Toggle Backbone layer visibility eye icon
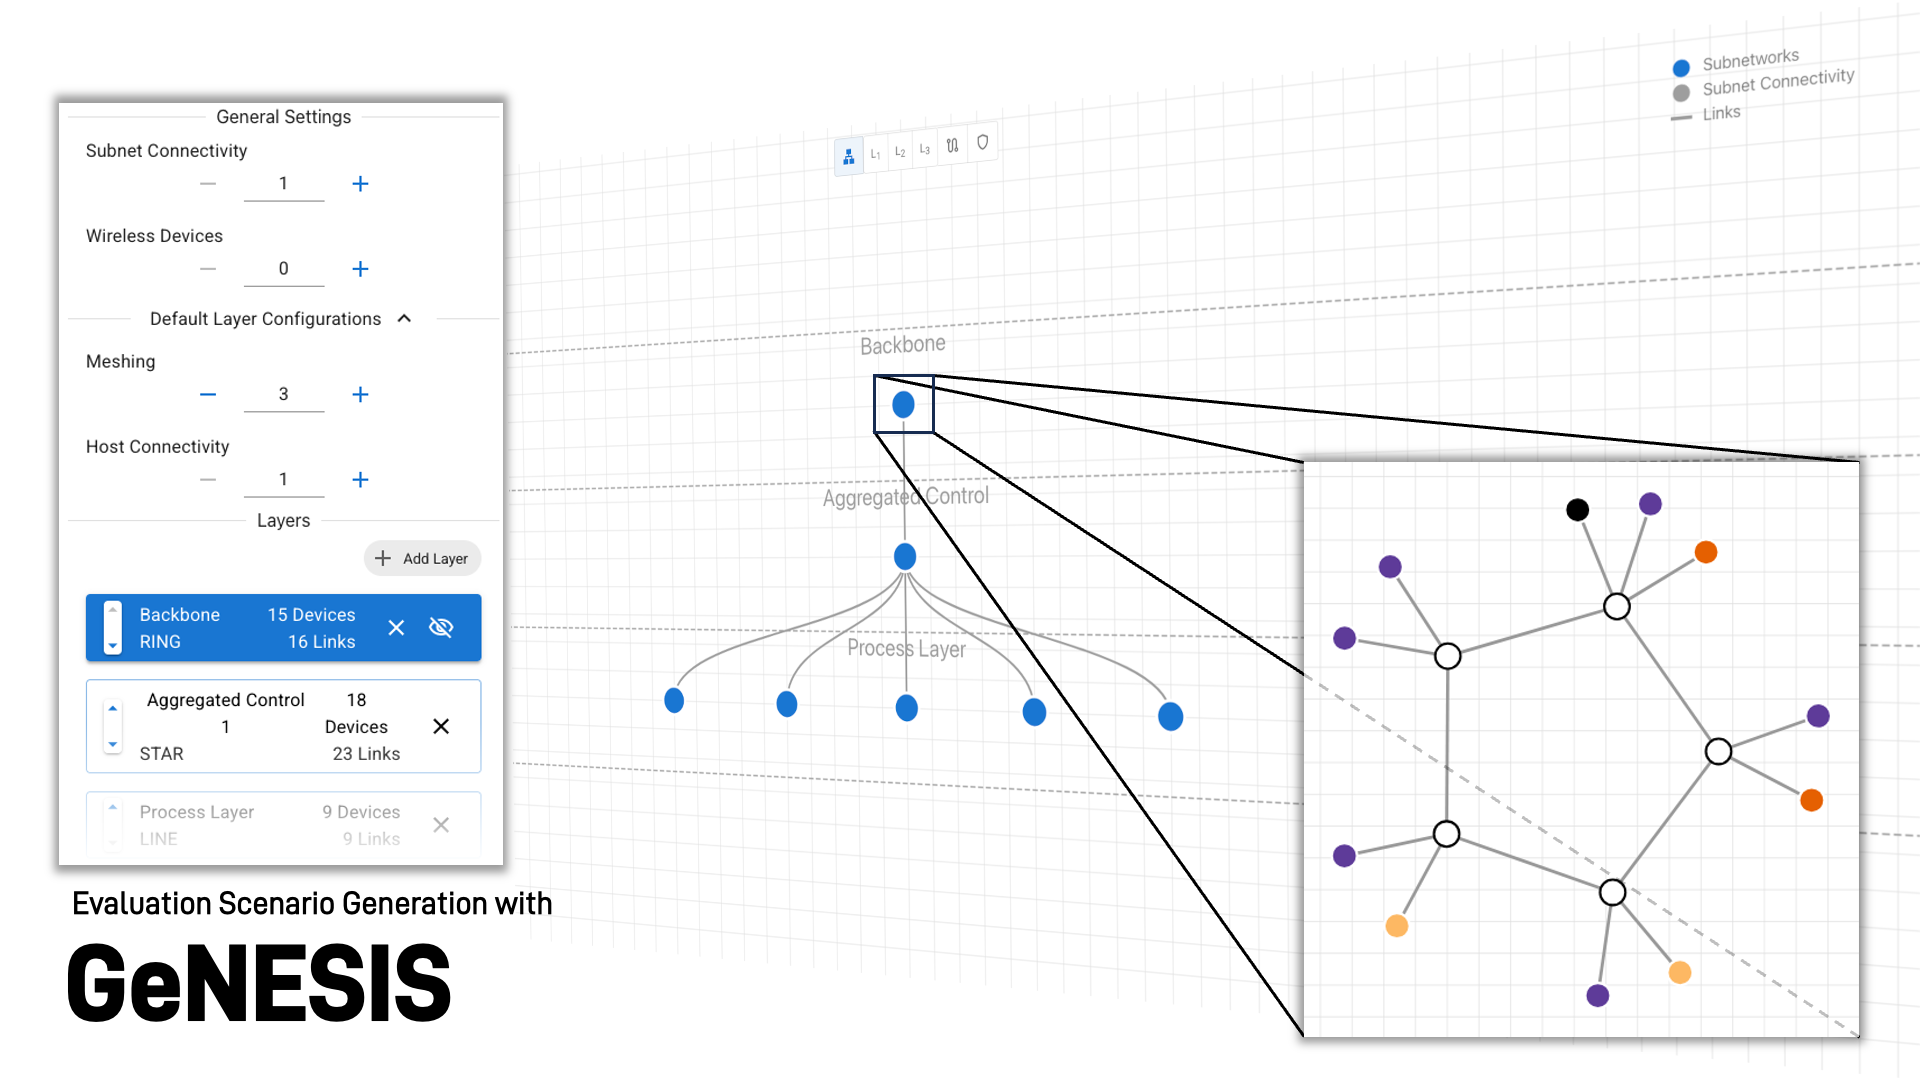Image resolution: width=1920 pixels, height=1080 pixels. coord(441,628)
